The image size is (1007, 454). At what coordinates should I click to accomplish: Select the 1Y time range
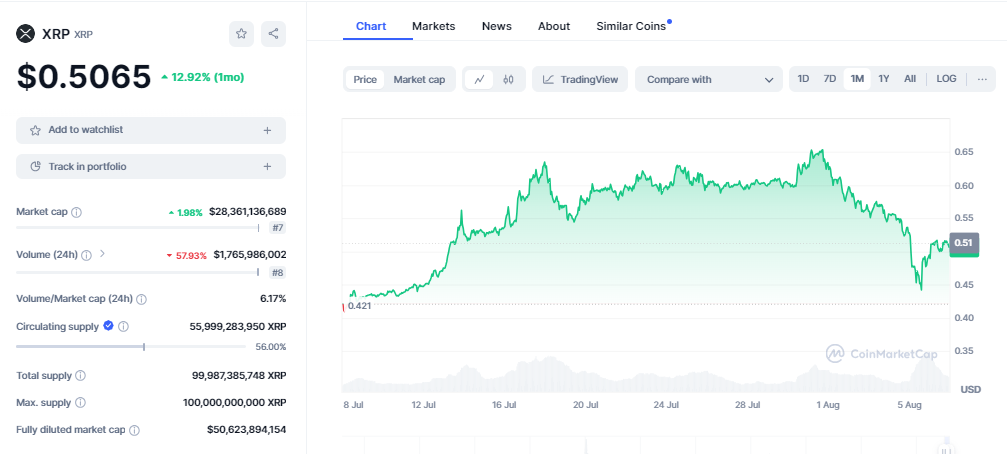click(884, 79)
